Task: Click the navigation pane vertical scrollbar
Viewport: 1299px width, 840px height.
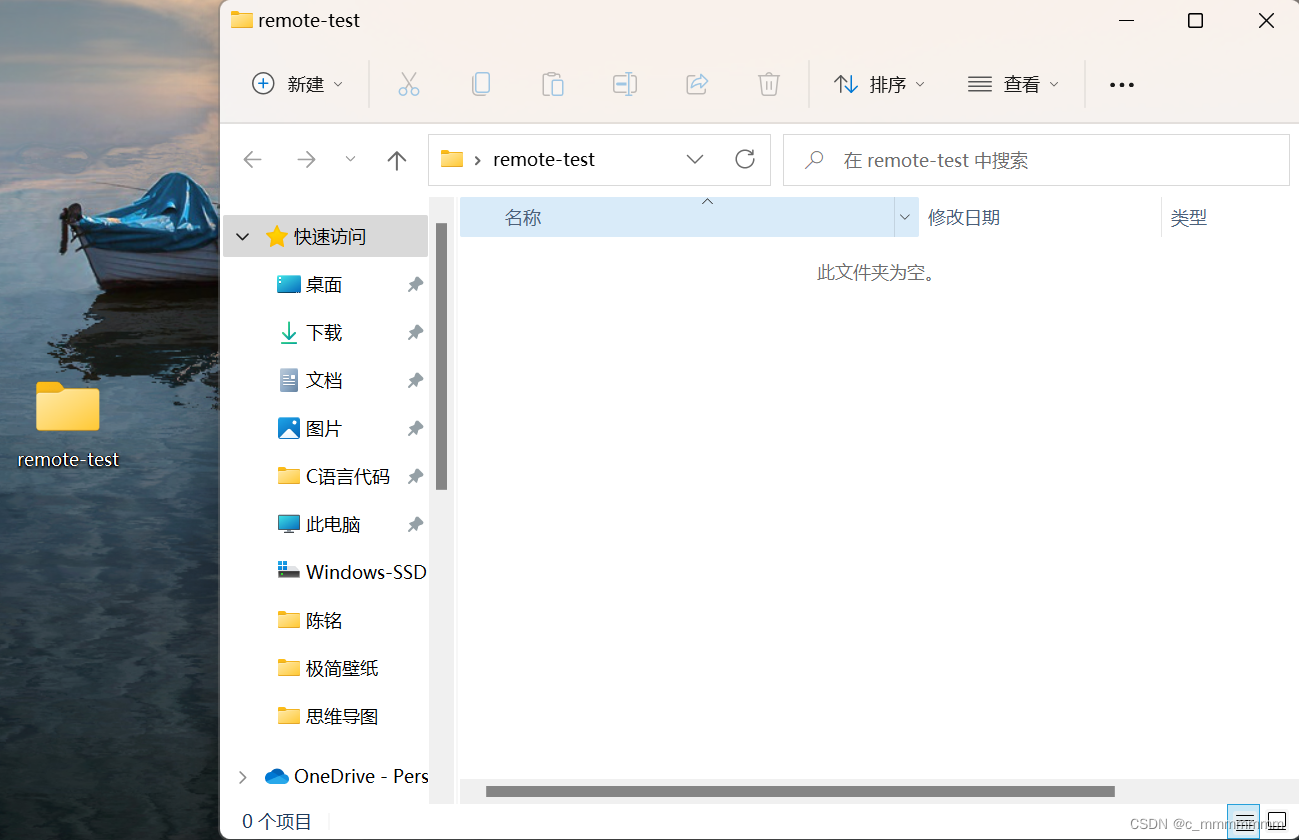Action: coord(442,357)
